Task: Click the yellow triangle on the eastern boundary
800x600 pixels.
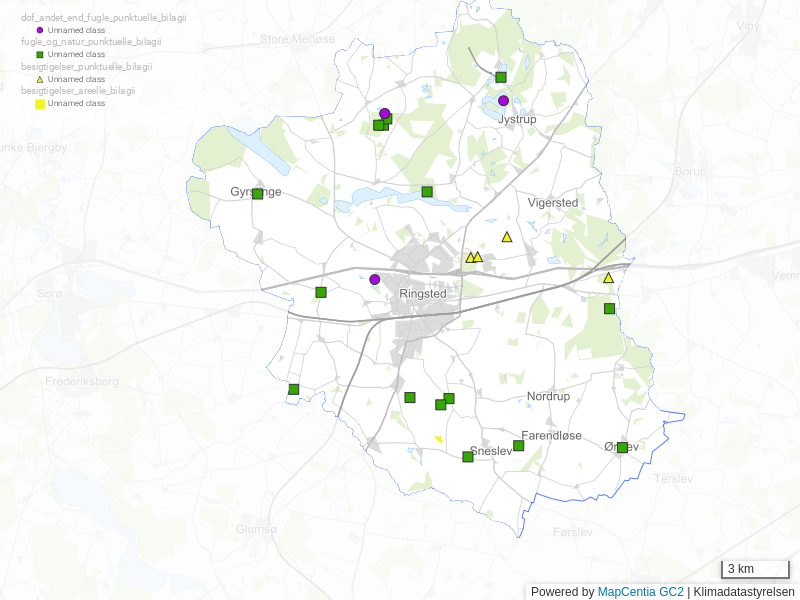Action: point(608,278)
